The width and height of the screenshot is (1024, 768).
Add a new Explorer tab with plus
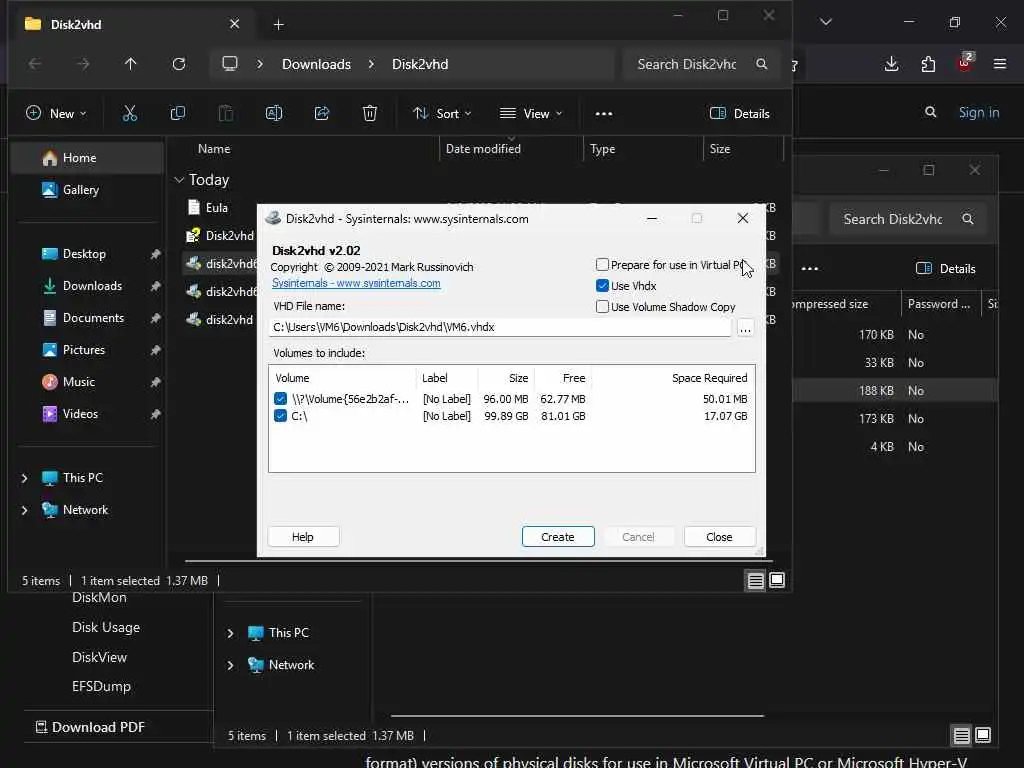(x=278, y=25)
